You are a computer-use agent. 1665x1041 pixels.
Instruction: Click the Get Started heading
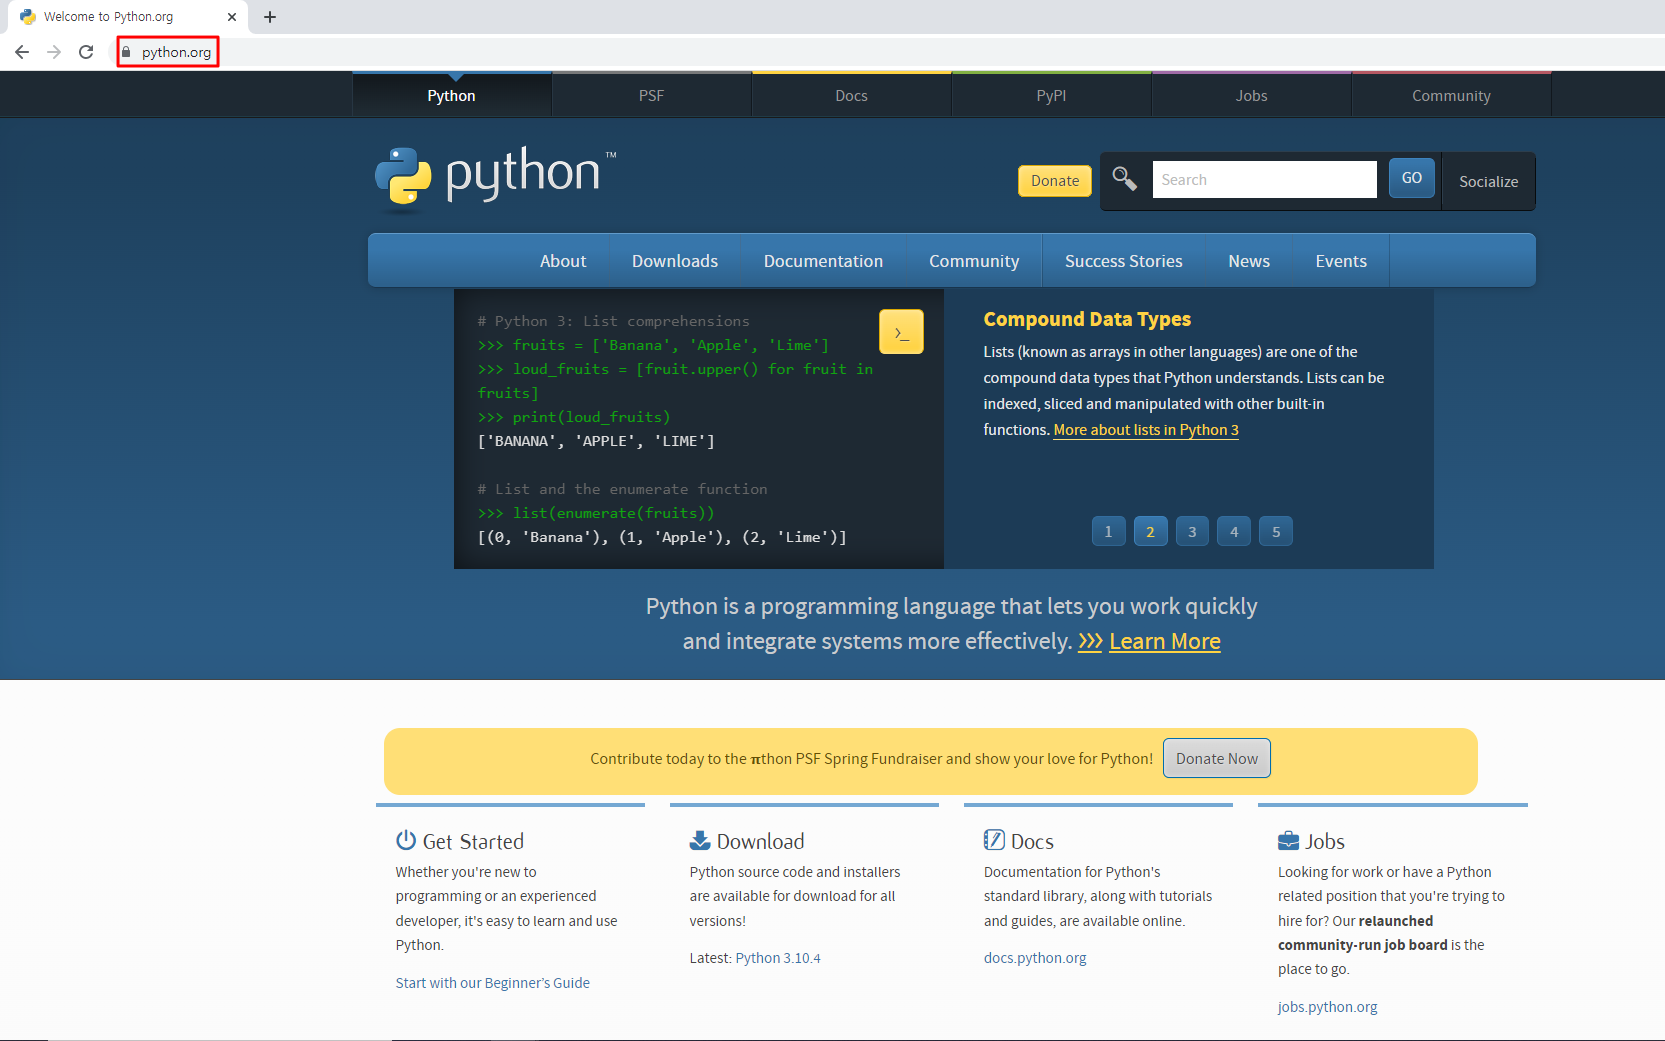[x=473, y=841]
